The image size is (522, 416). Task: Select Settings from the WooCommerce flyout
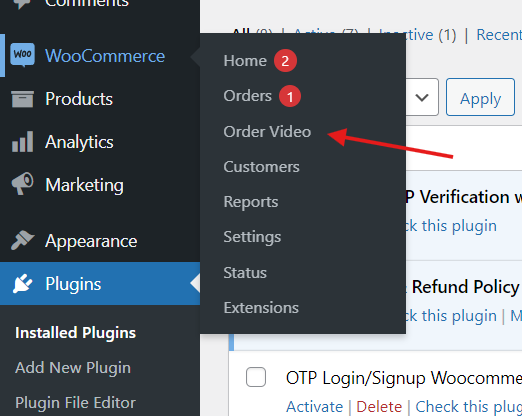252,237
